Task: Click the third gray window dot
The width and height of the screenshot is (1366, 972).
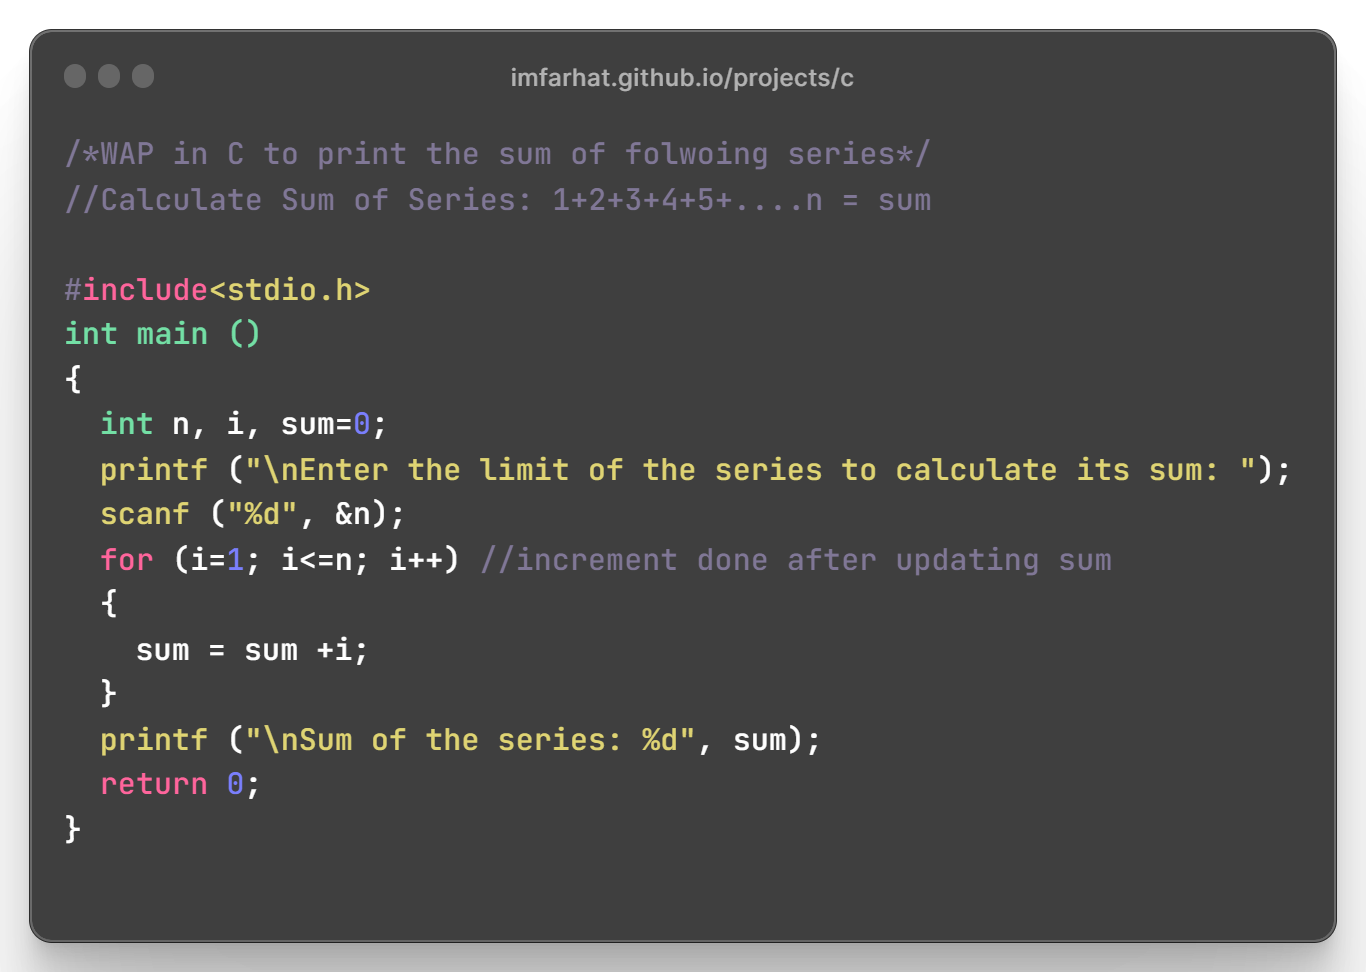Action: [x=143, y=76]
